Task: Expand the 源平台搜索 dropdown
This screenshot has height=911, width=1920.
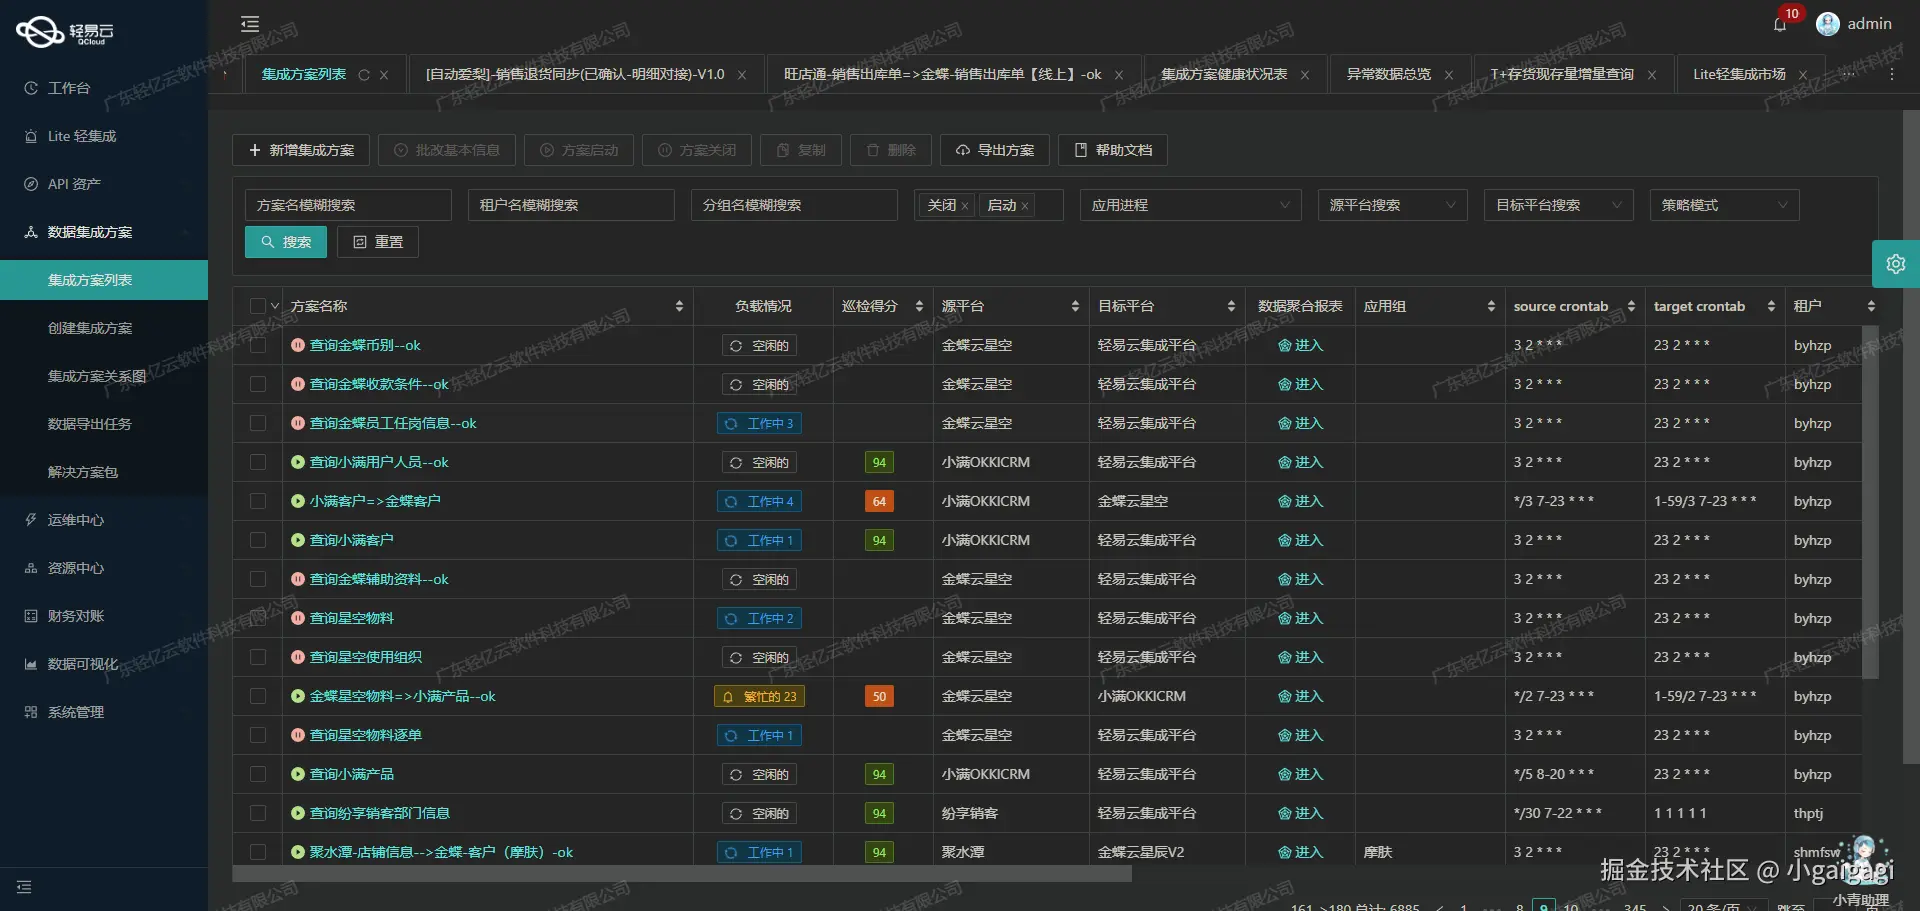Action: coord(1392,205)
